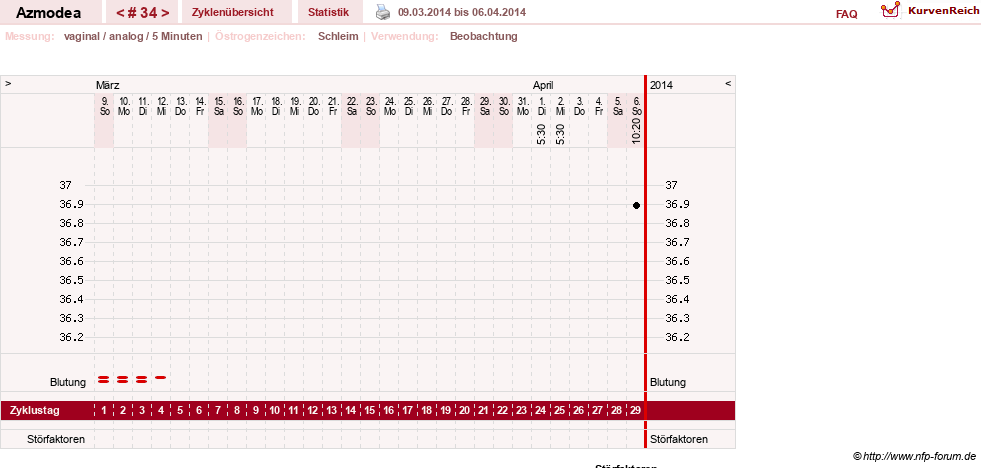Click left 'Blutung' row label
Screen dimensions: 981x468
pos(68,382)
